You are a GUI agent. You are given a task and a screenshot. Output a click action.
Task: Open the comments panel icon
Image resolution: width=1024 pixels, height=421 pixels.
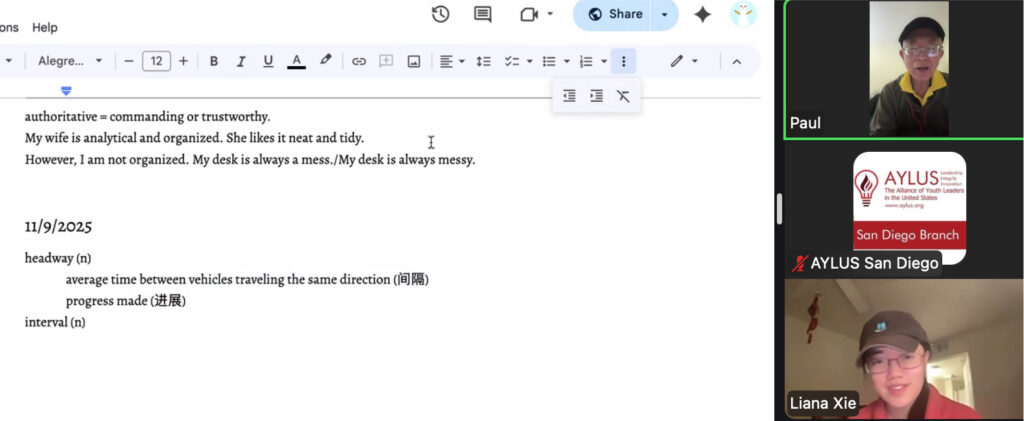482,14
